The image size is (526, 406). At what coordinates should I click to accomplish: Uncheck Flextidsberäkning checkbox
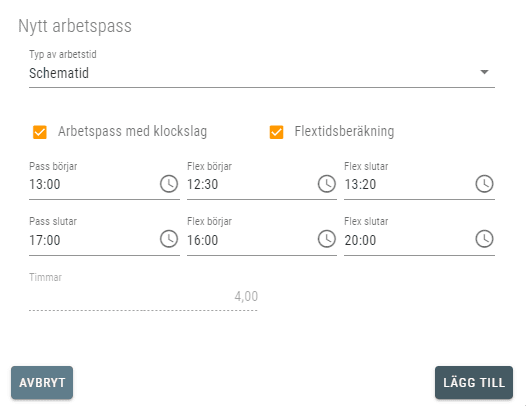[276, 132]
